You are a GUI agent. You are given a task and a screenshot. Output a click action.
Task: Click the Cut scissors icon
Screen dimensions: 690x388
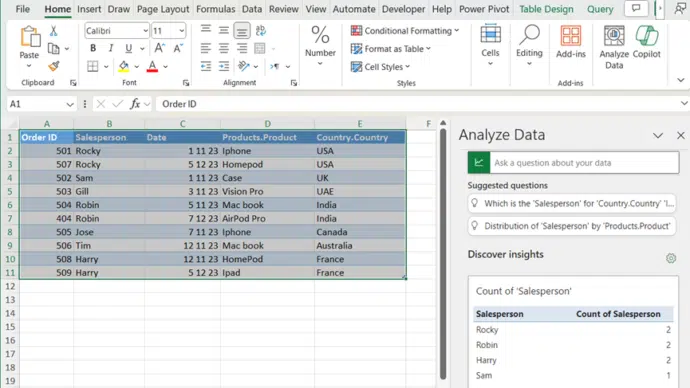[x=54, y=31]
